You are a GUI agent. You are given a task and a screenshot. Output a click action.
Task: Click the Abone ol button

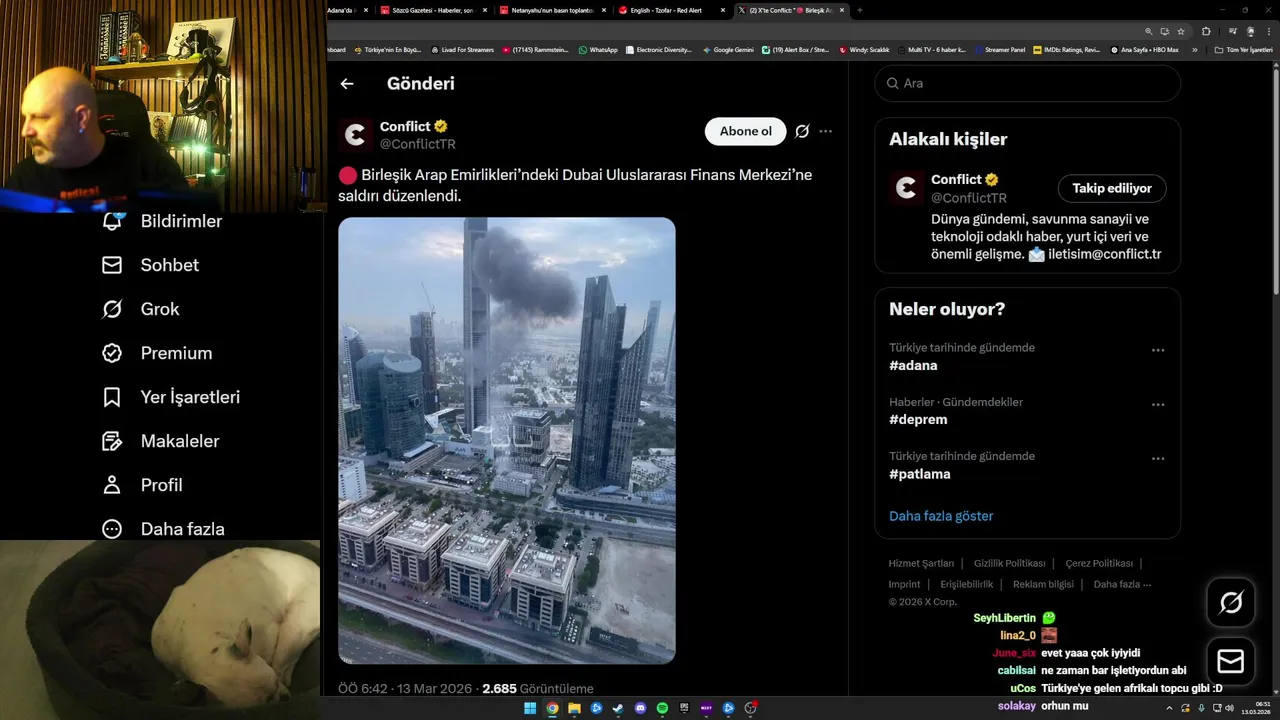click(746, 131)
